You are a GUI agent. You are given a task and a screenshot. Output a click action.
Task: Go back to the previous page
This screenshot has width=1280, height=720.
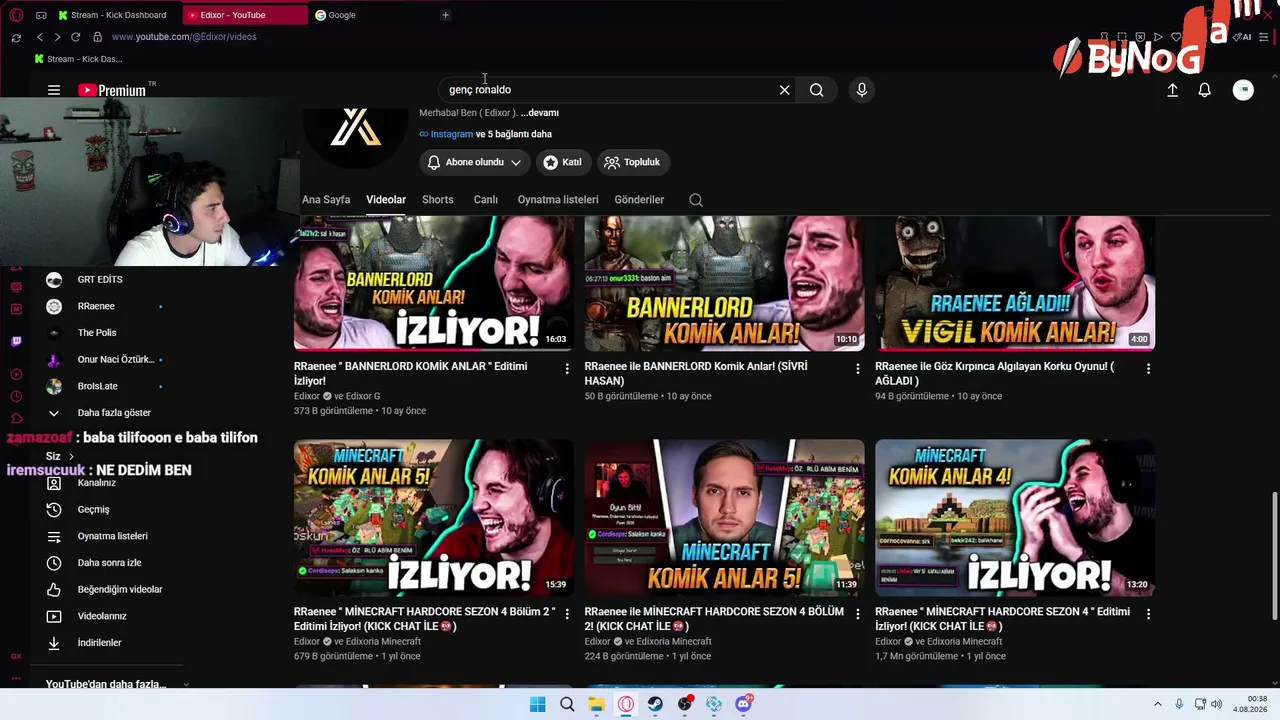pyautogui.click(x=40, y=37)
